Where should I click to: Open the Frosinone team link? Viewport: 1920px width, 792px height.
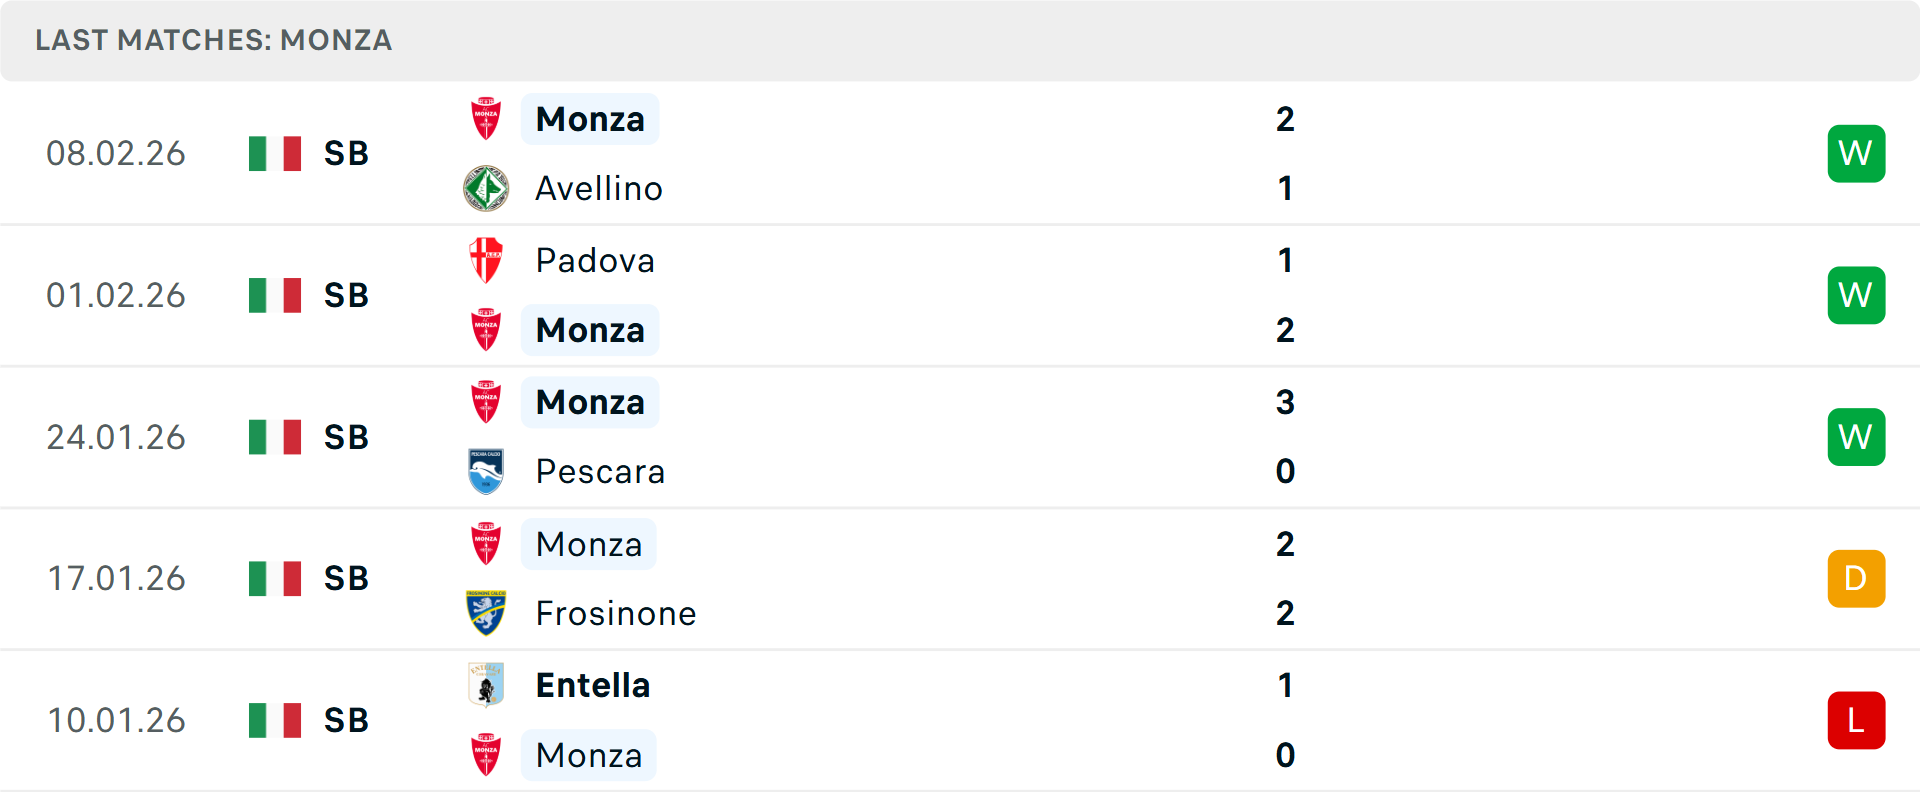click(616, 613)
